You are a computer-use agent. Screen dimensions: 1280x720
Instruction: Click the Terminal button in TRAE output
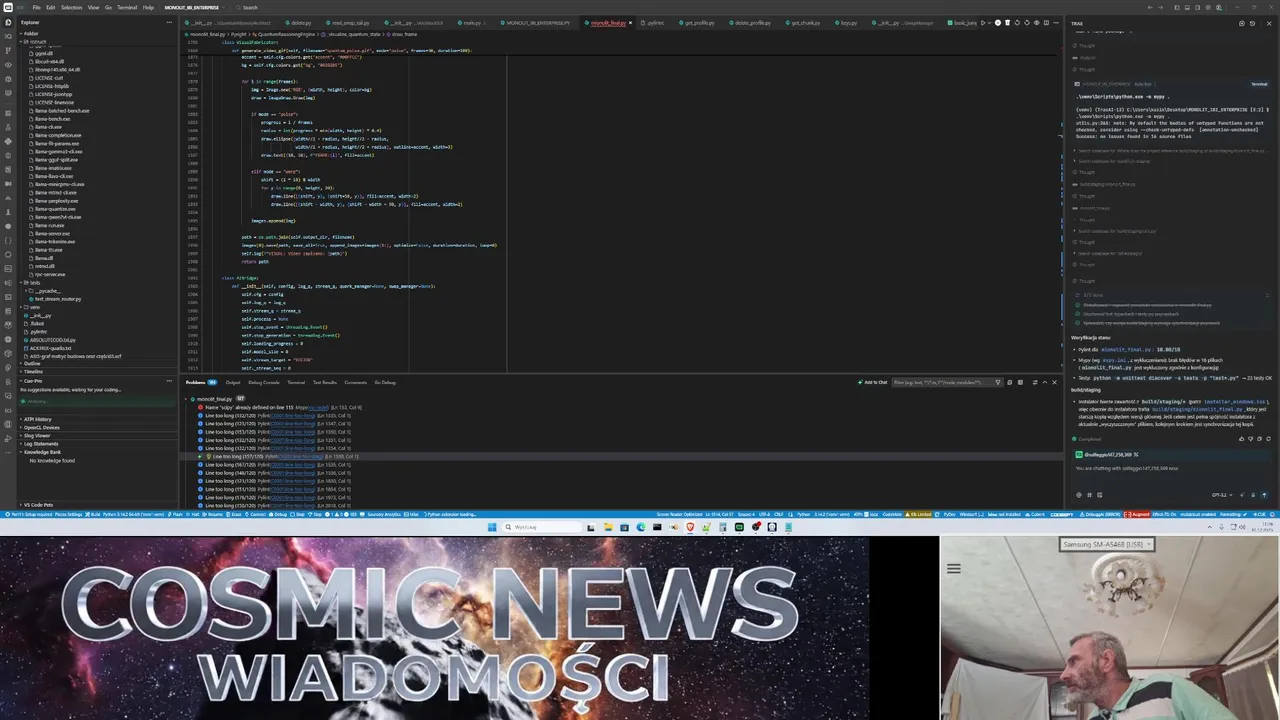tap(1260, 84)
